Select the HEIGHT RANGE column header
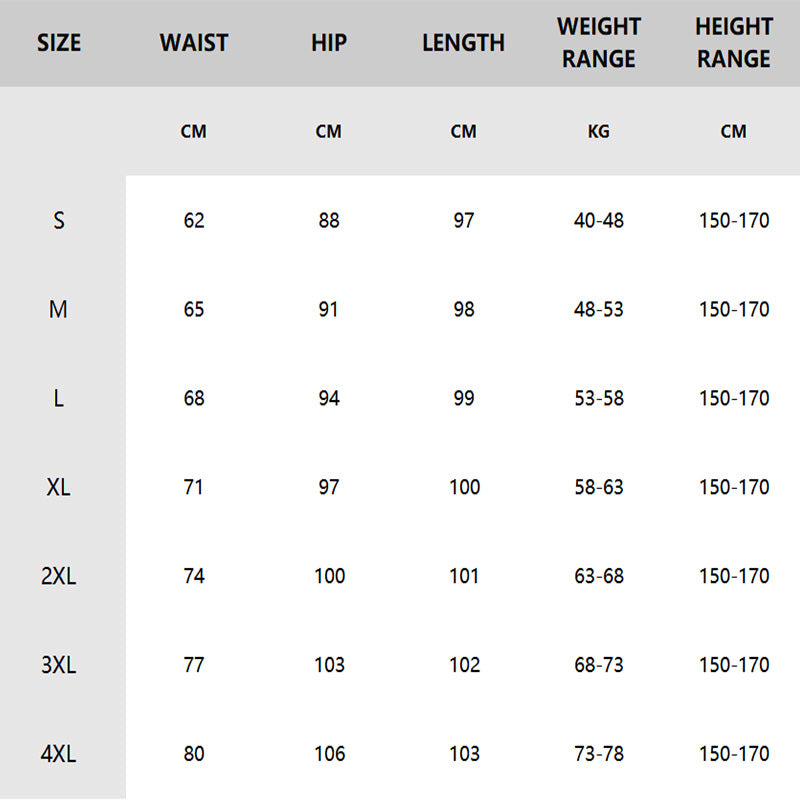This screenshot has height=800, width=800. click(734, 43)
